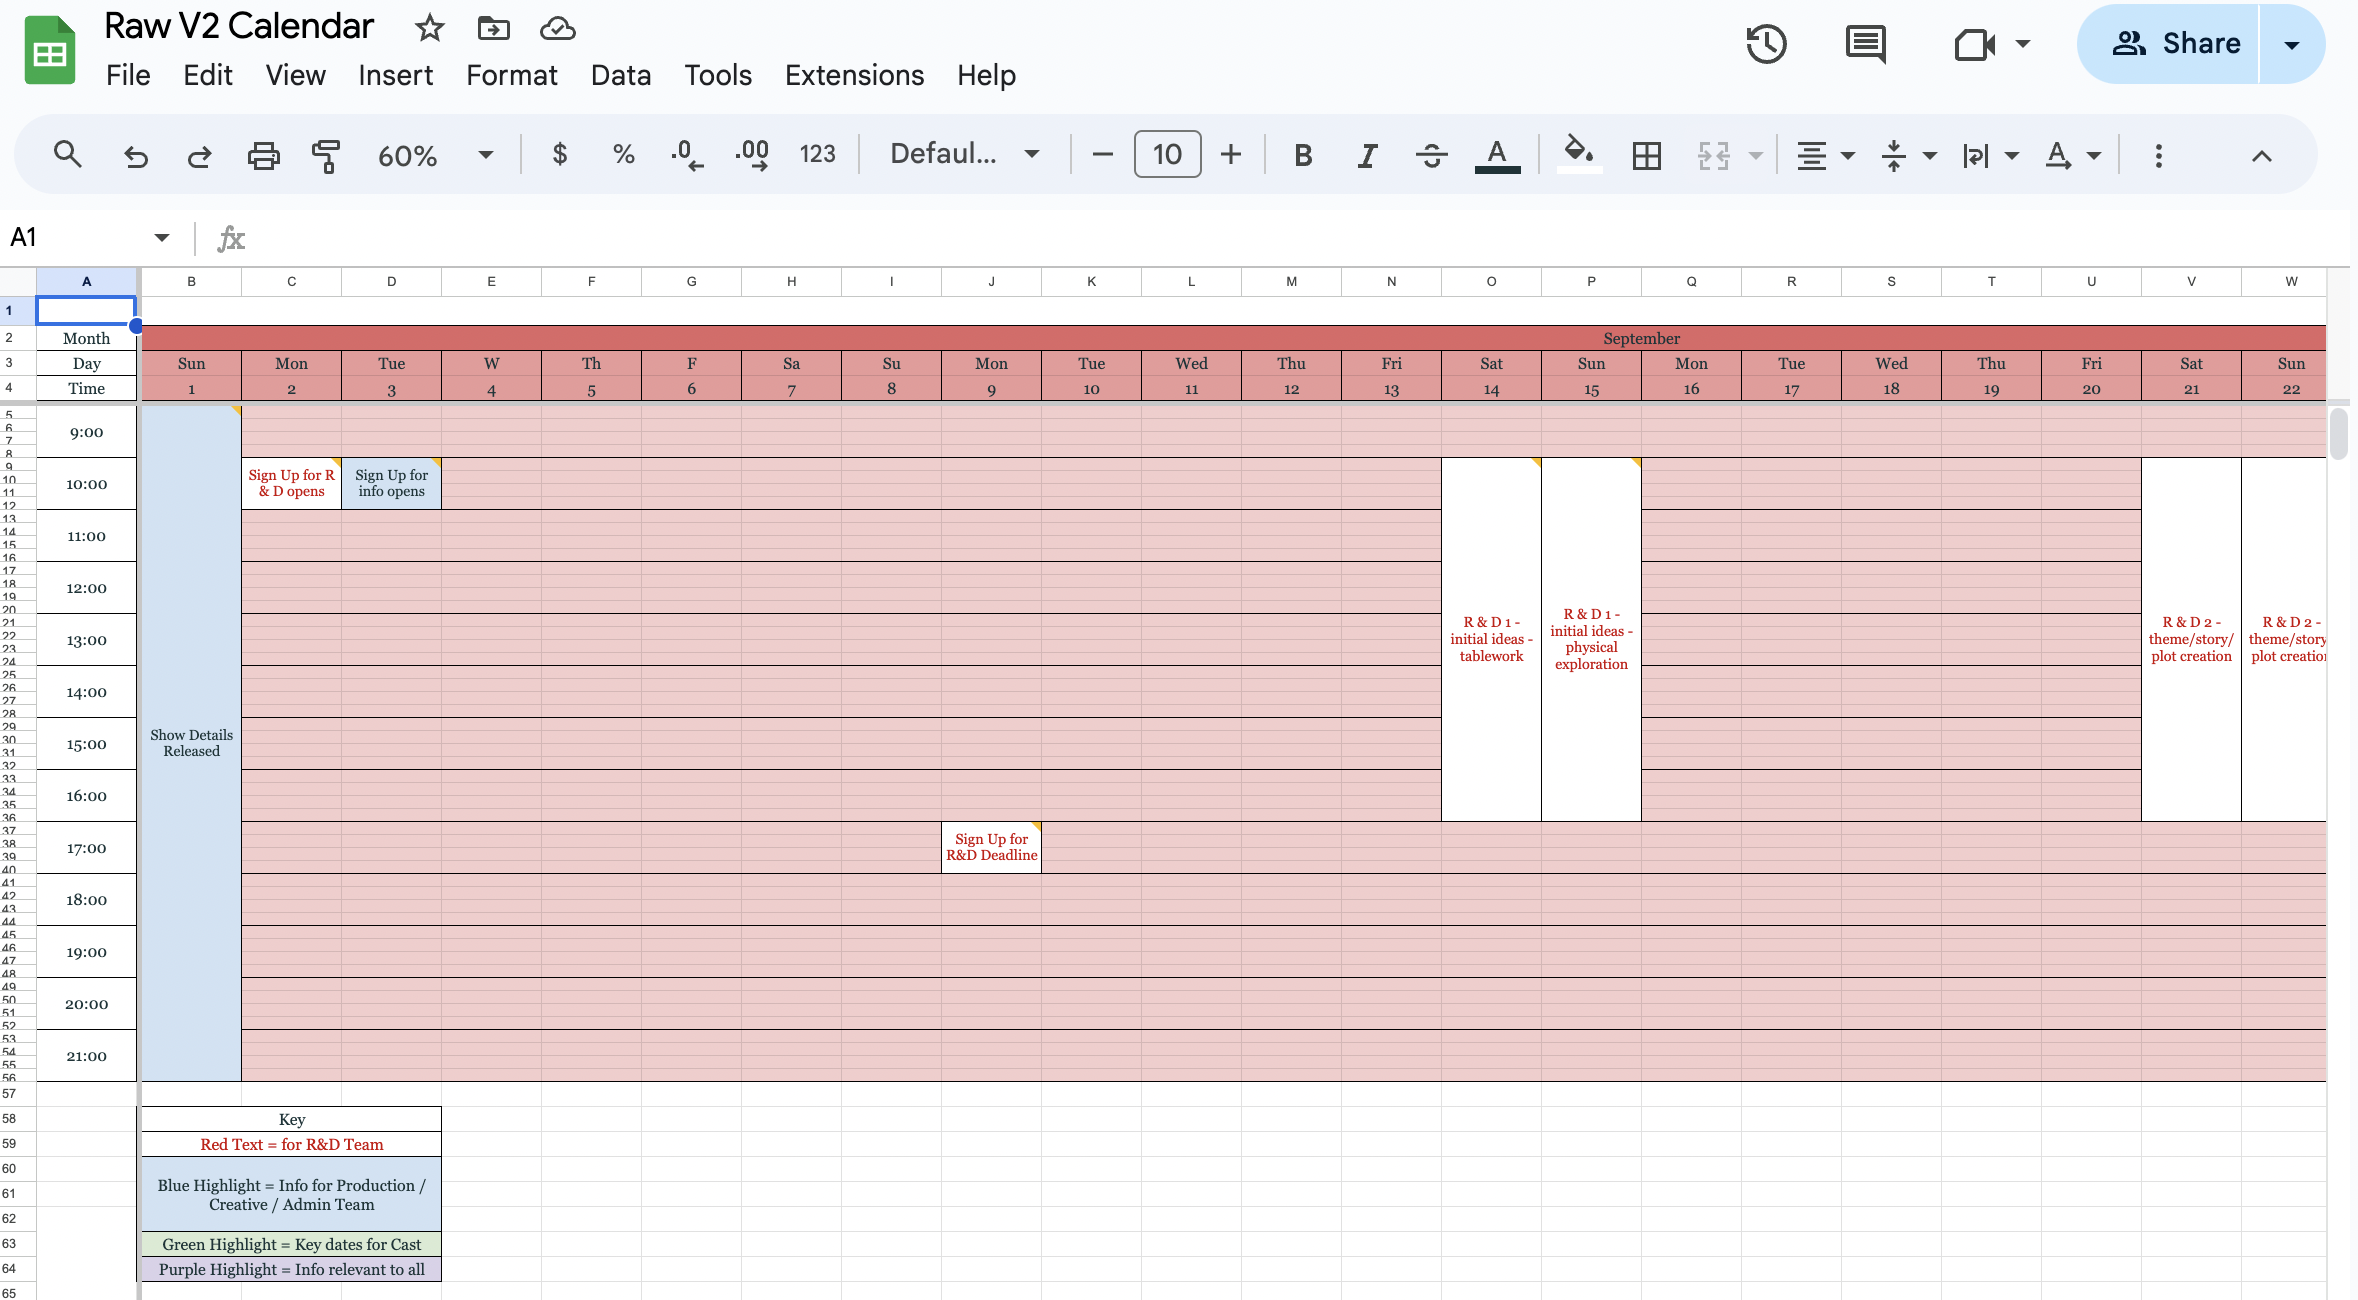
Task: Search the menus with magnifier icon
Action: tap(67, 155)
